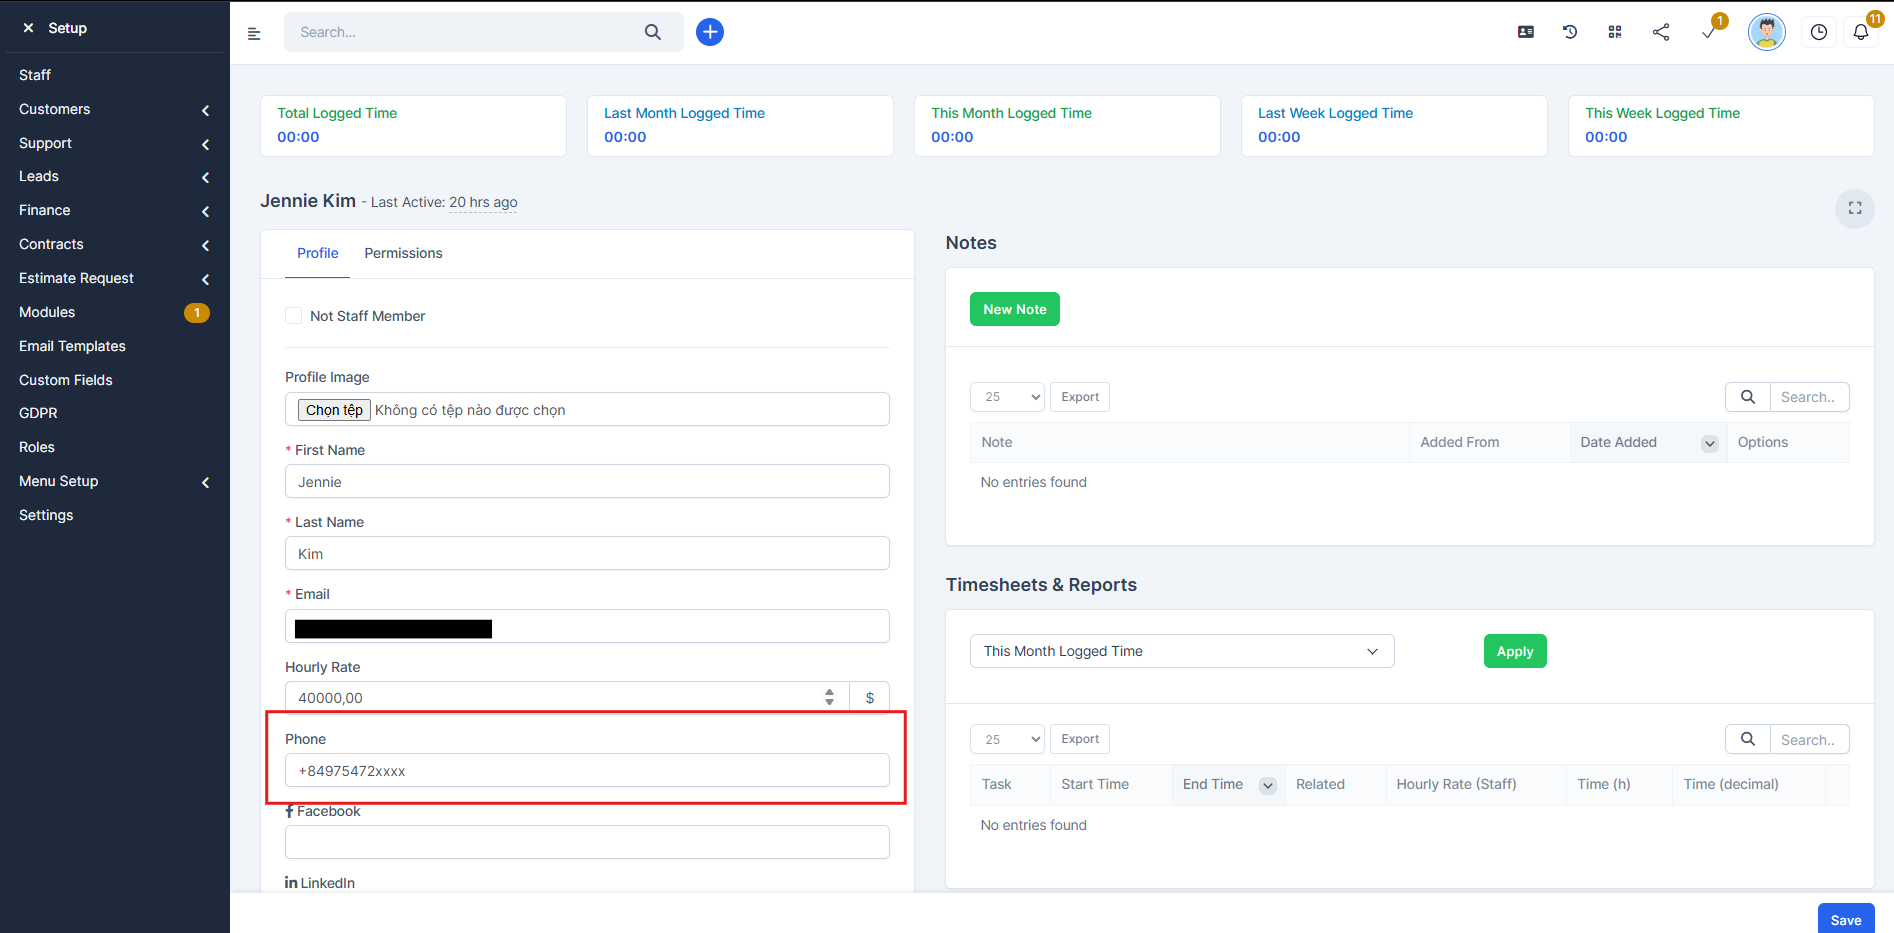
Task: Click the New Note button
Action: (1014, 309)
